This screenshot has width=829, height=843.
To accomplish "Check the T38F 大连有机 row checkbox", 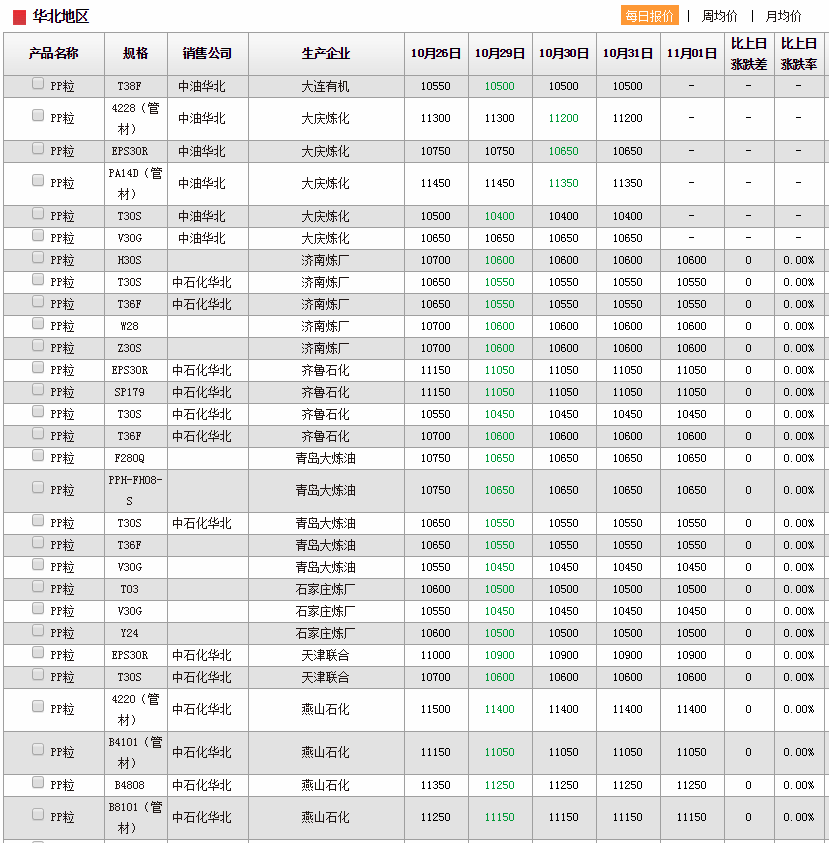I will [38, 83].
